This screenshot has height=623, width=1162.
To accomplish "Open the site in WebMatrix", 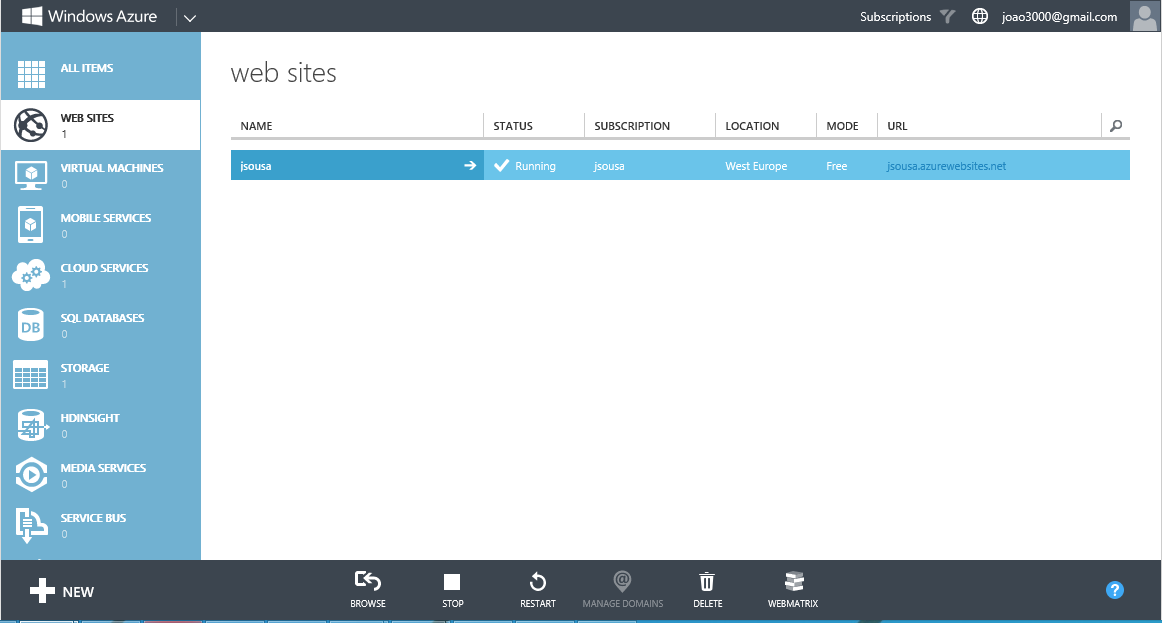I will pyautogui.click(x=793, y=581).
